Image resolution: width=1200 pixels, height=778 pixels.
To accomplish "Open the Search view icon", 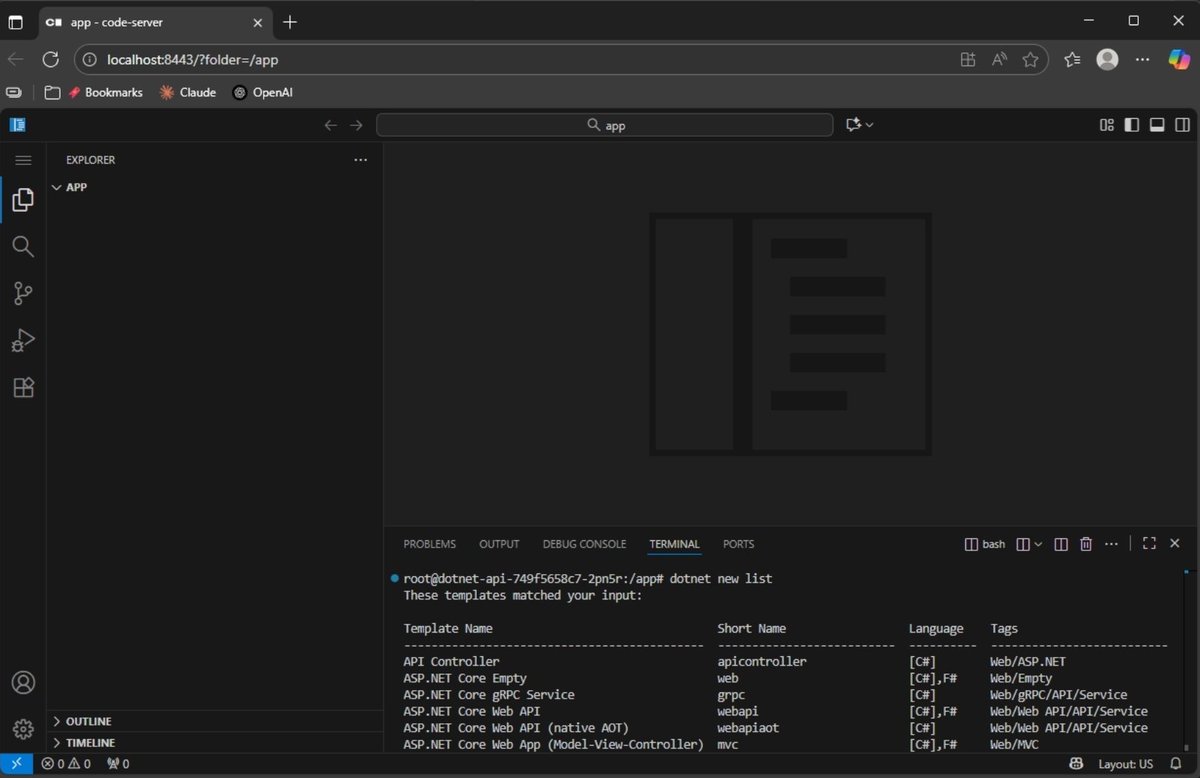I will tap(22, 246).
